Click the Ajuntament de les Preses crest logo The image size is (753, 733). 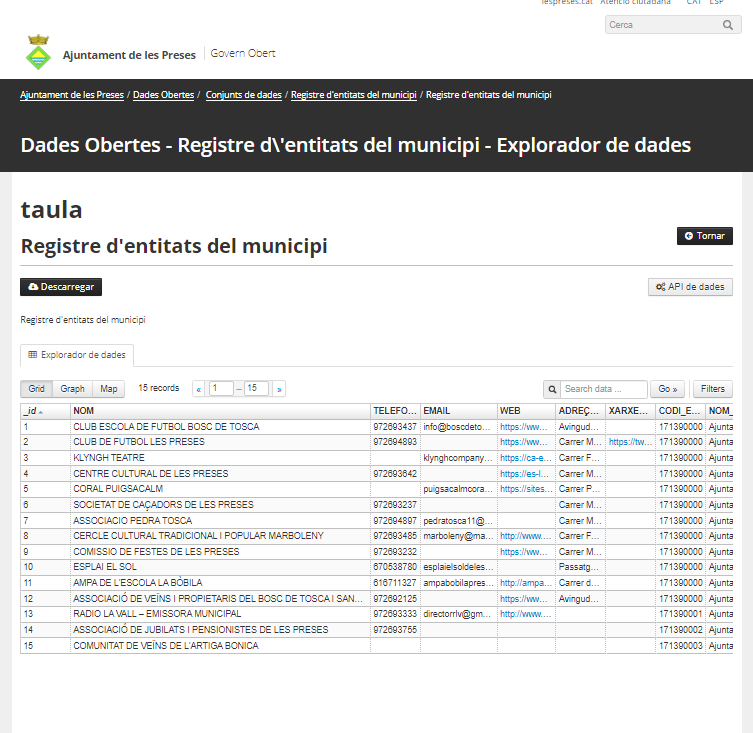38,53
